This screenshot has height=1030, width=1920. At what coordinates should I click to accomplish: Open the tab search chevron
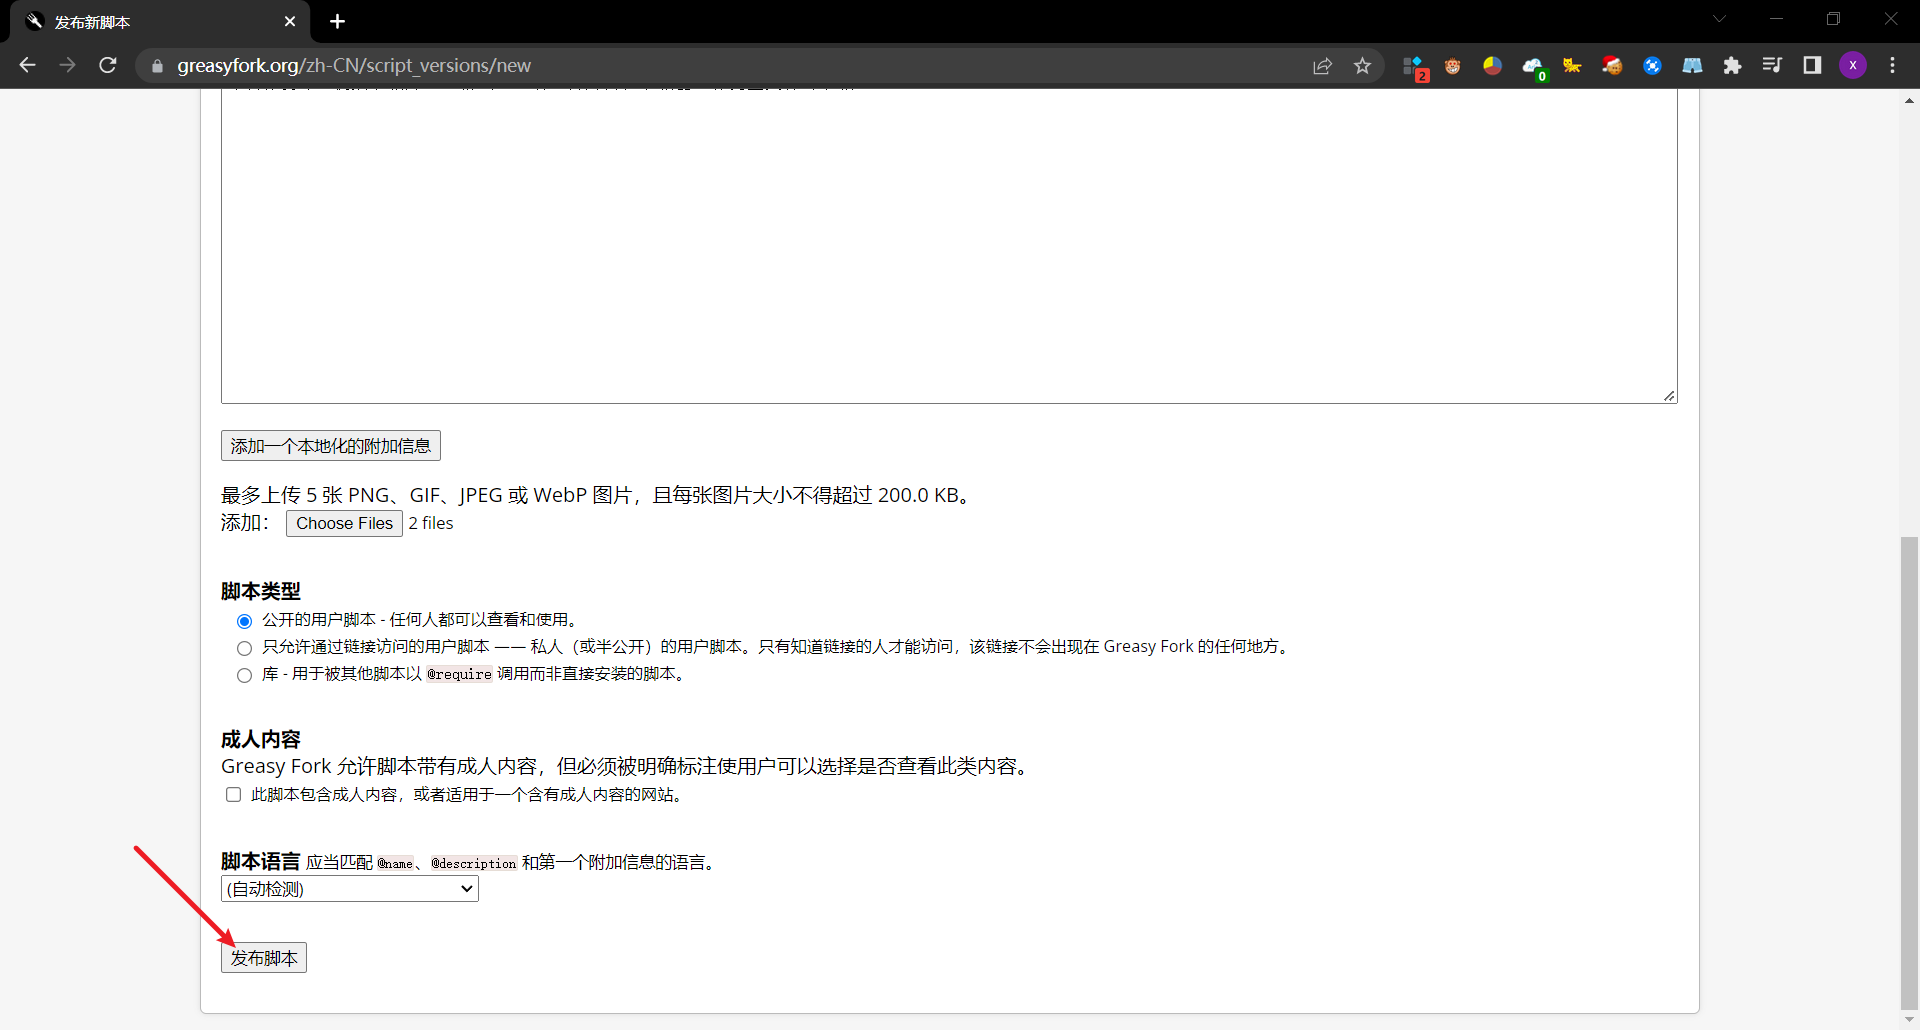tap(1719, 19)
